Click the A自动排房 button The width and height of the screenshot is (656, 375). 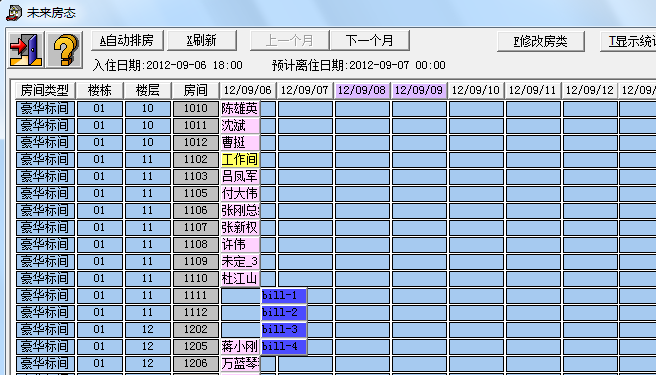pos(127,41)
